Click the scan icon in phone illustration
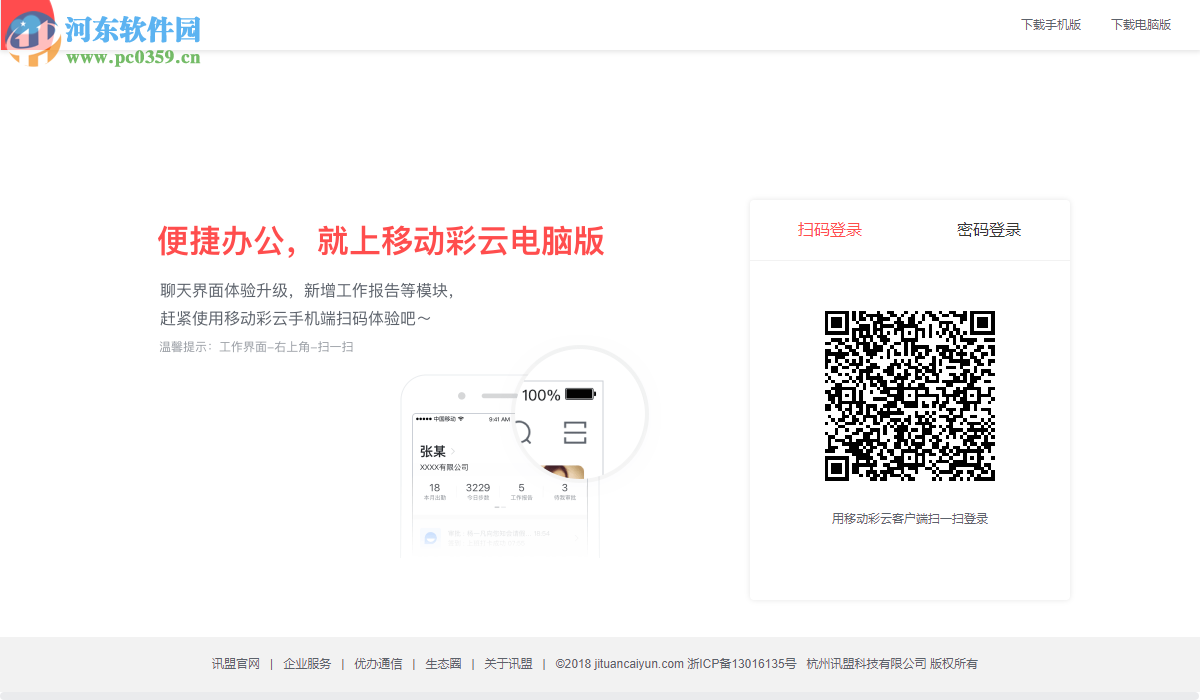The width and height of the screenshot is (1200, 700). pyautogui.click(x=575, y=432)
